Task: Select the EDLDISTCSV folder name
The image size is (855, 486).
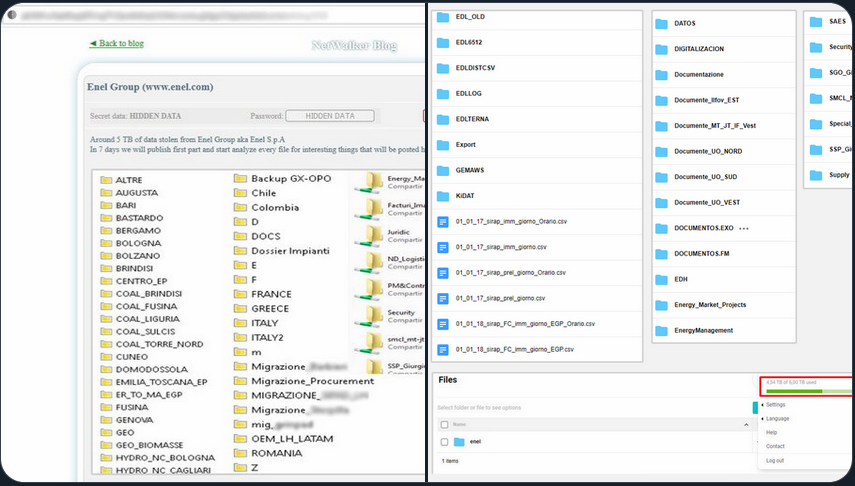Action: click(475, 68)
